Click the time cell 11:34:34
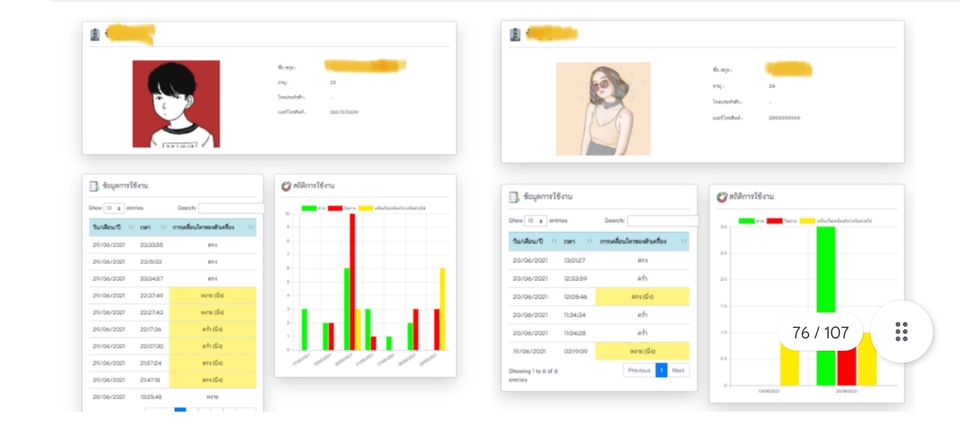960x432 pixels. pos(576,315)
